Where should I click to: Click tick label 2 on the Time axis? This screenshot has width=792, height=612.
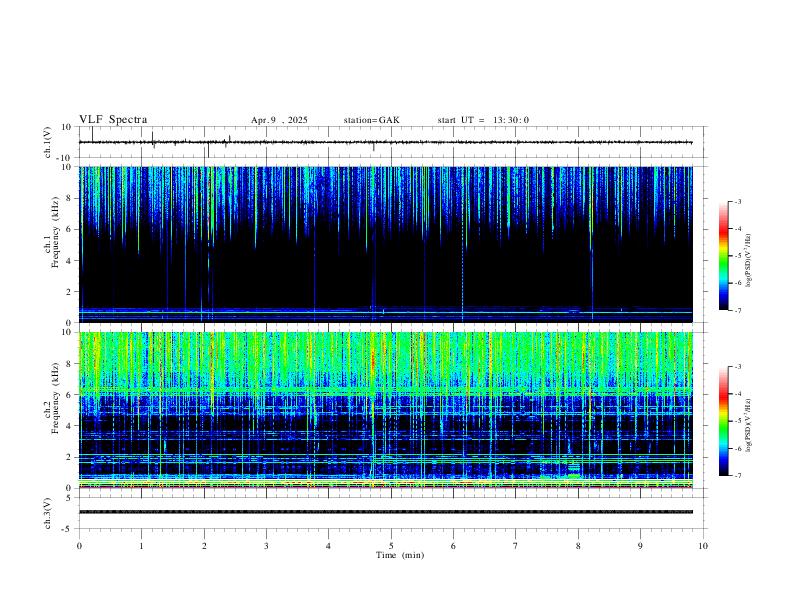point(204,546)
